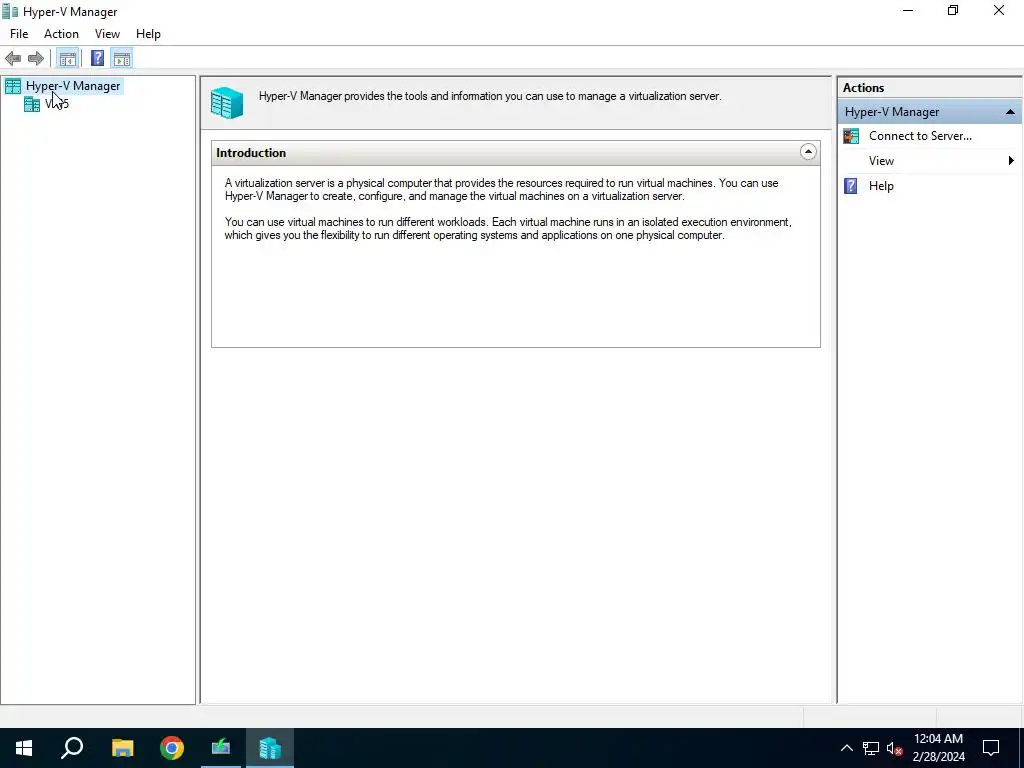Viewport: 1024px width, 768px height.
Task: Click the Actions pane title
Action: point(863,88)
